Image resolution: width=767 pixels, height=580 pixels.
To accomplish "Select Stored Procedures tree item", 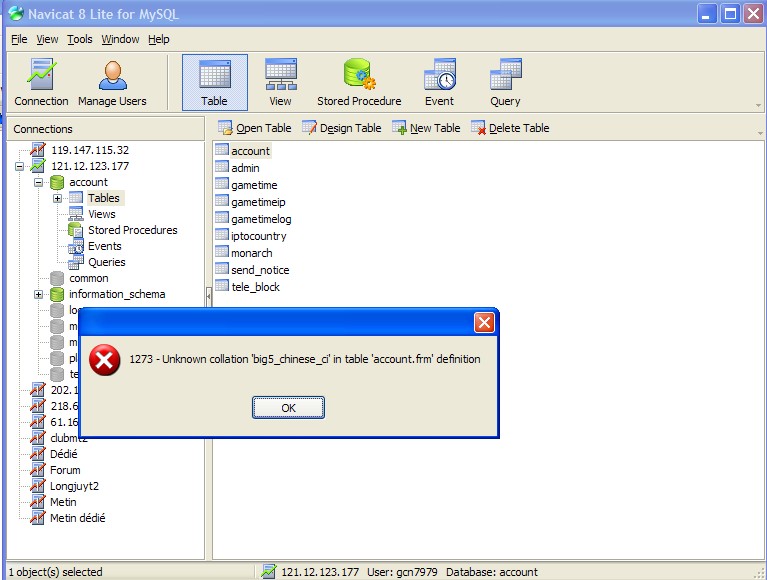I will pos(133,230).
